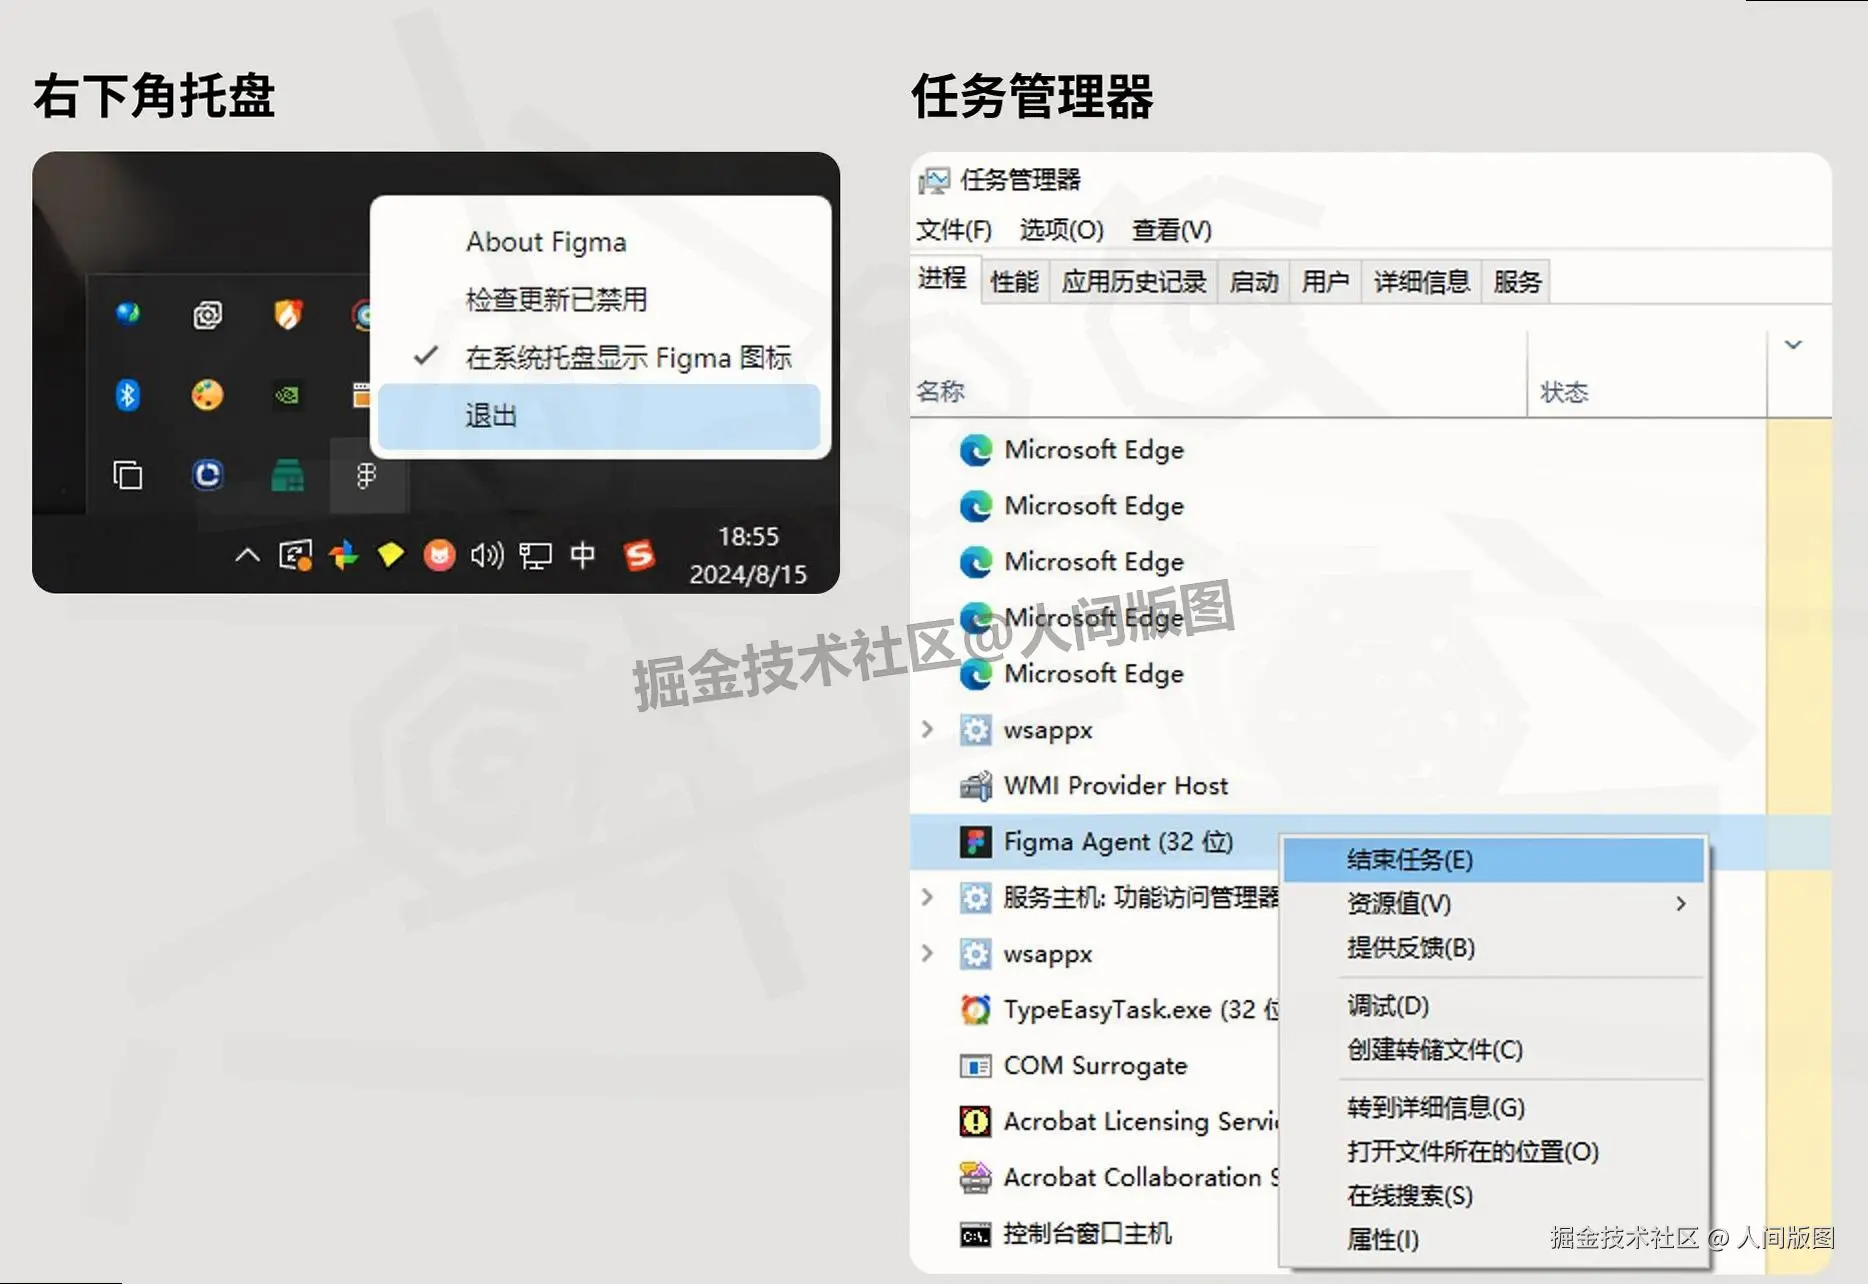Click the orange shield security tray icon
The height and width of the screenshot is (1284, 1868).
pyautogui.click(x=288, y=314)
